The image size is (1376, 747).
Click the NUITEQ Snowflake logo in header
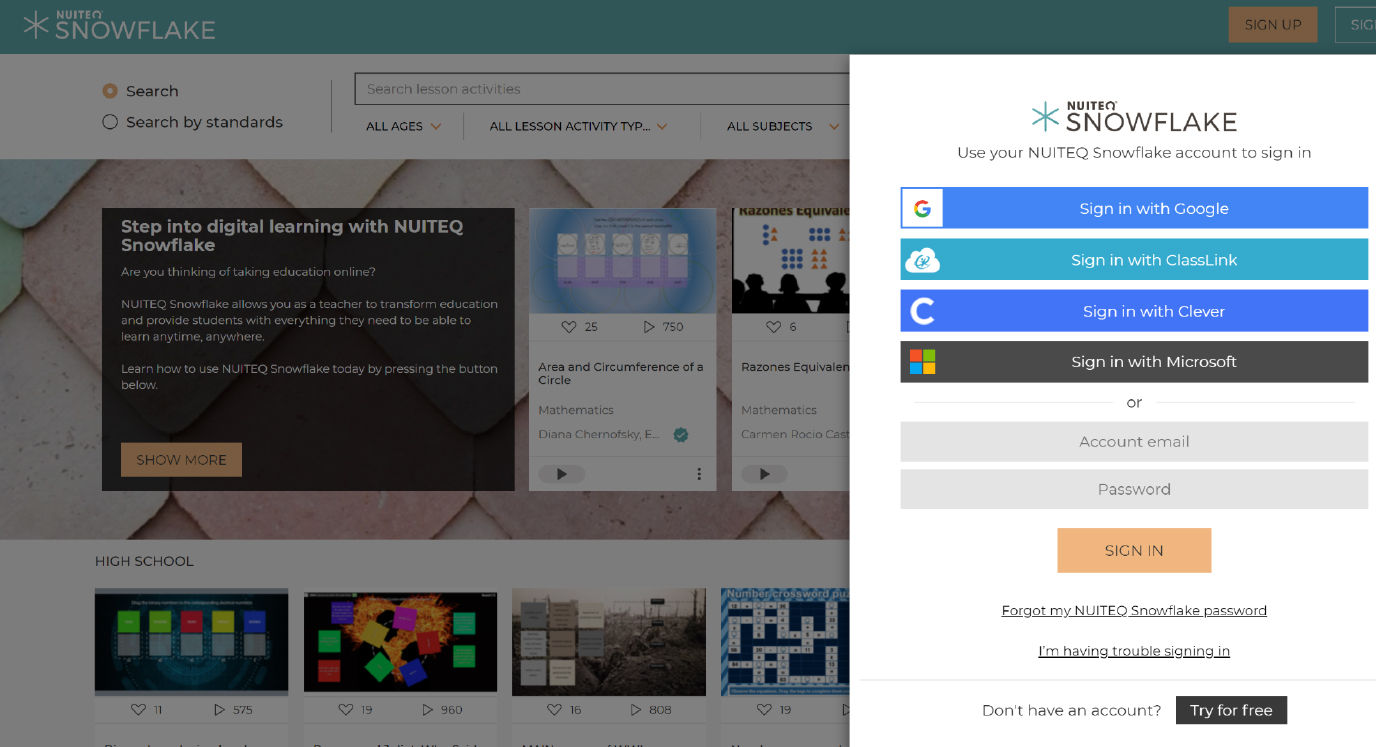pyautogui.click(x=119, y=26)
